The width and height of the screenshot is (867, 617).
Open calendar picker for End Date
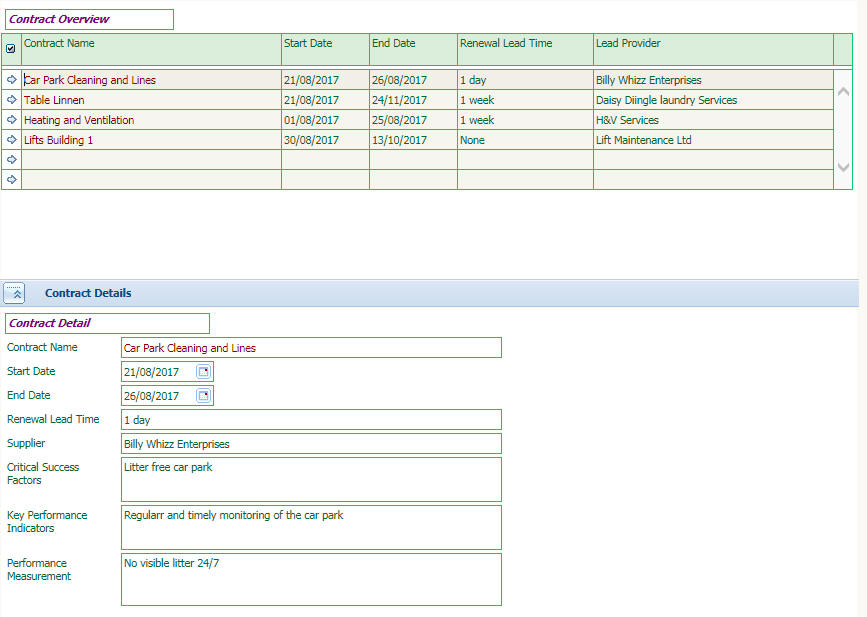coord(204,396)
